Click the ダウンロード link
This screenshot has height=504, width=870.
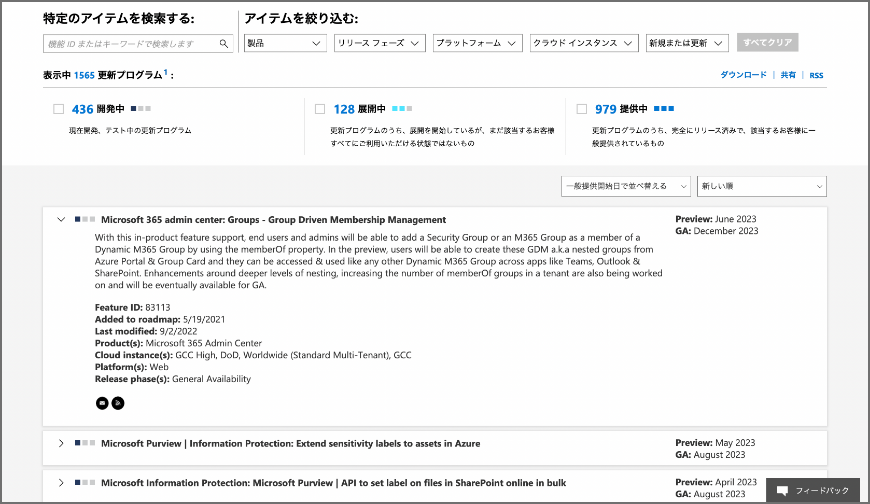[743, 75]
